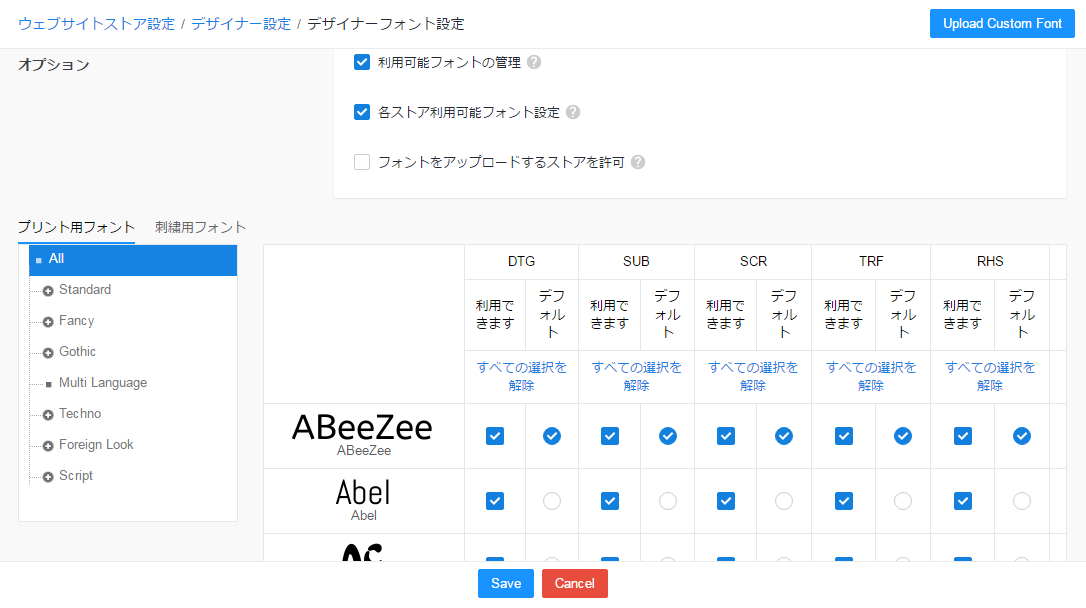Expand the Fancy font category
The image size is (1086, 608).
(x=48, y=322)
